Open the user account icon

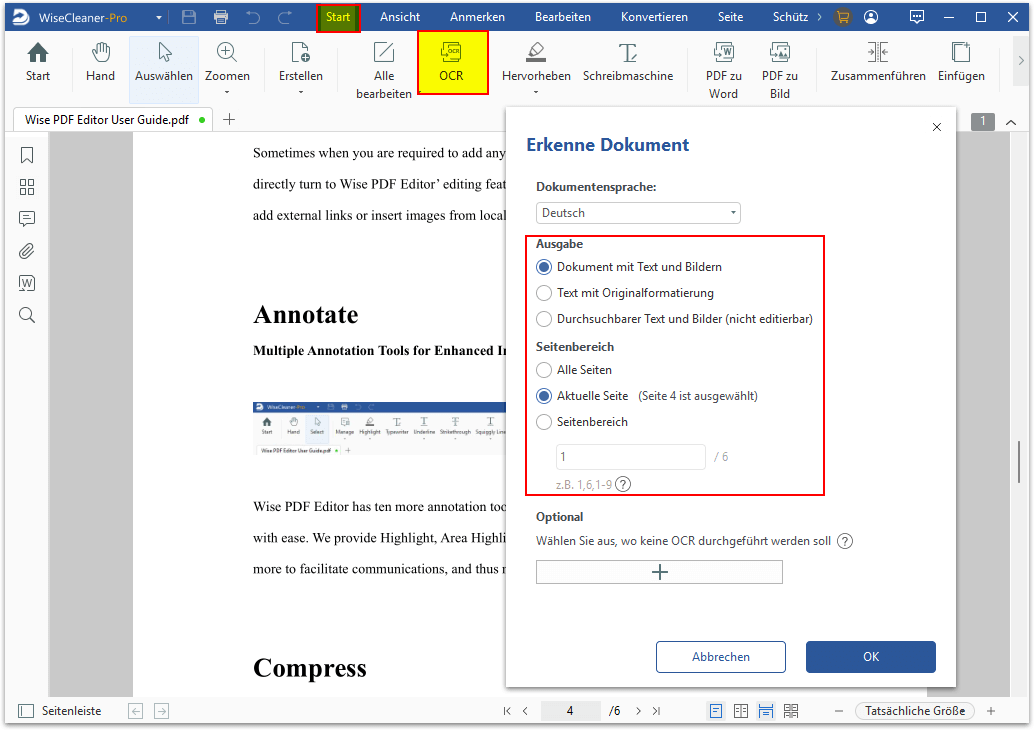coord(871,17)
